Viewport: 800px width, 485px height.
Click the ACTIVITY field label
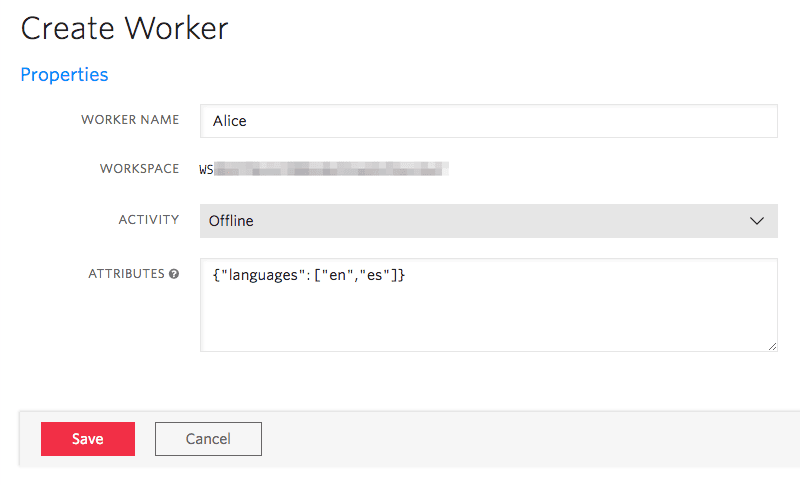(x=149, y=220)
